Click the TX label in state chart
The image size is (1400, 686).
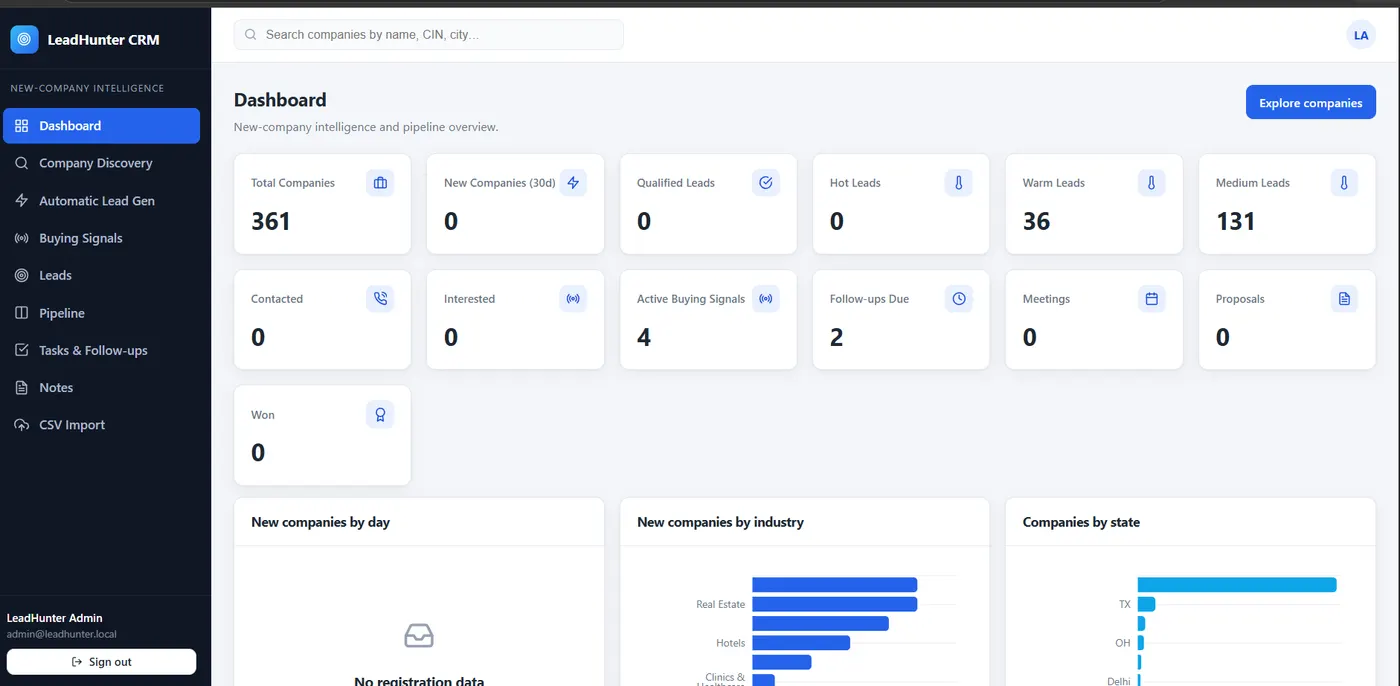[1125, 605]
